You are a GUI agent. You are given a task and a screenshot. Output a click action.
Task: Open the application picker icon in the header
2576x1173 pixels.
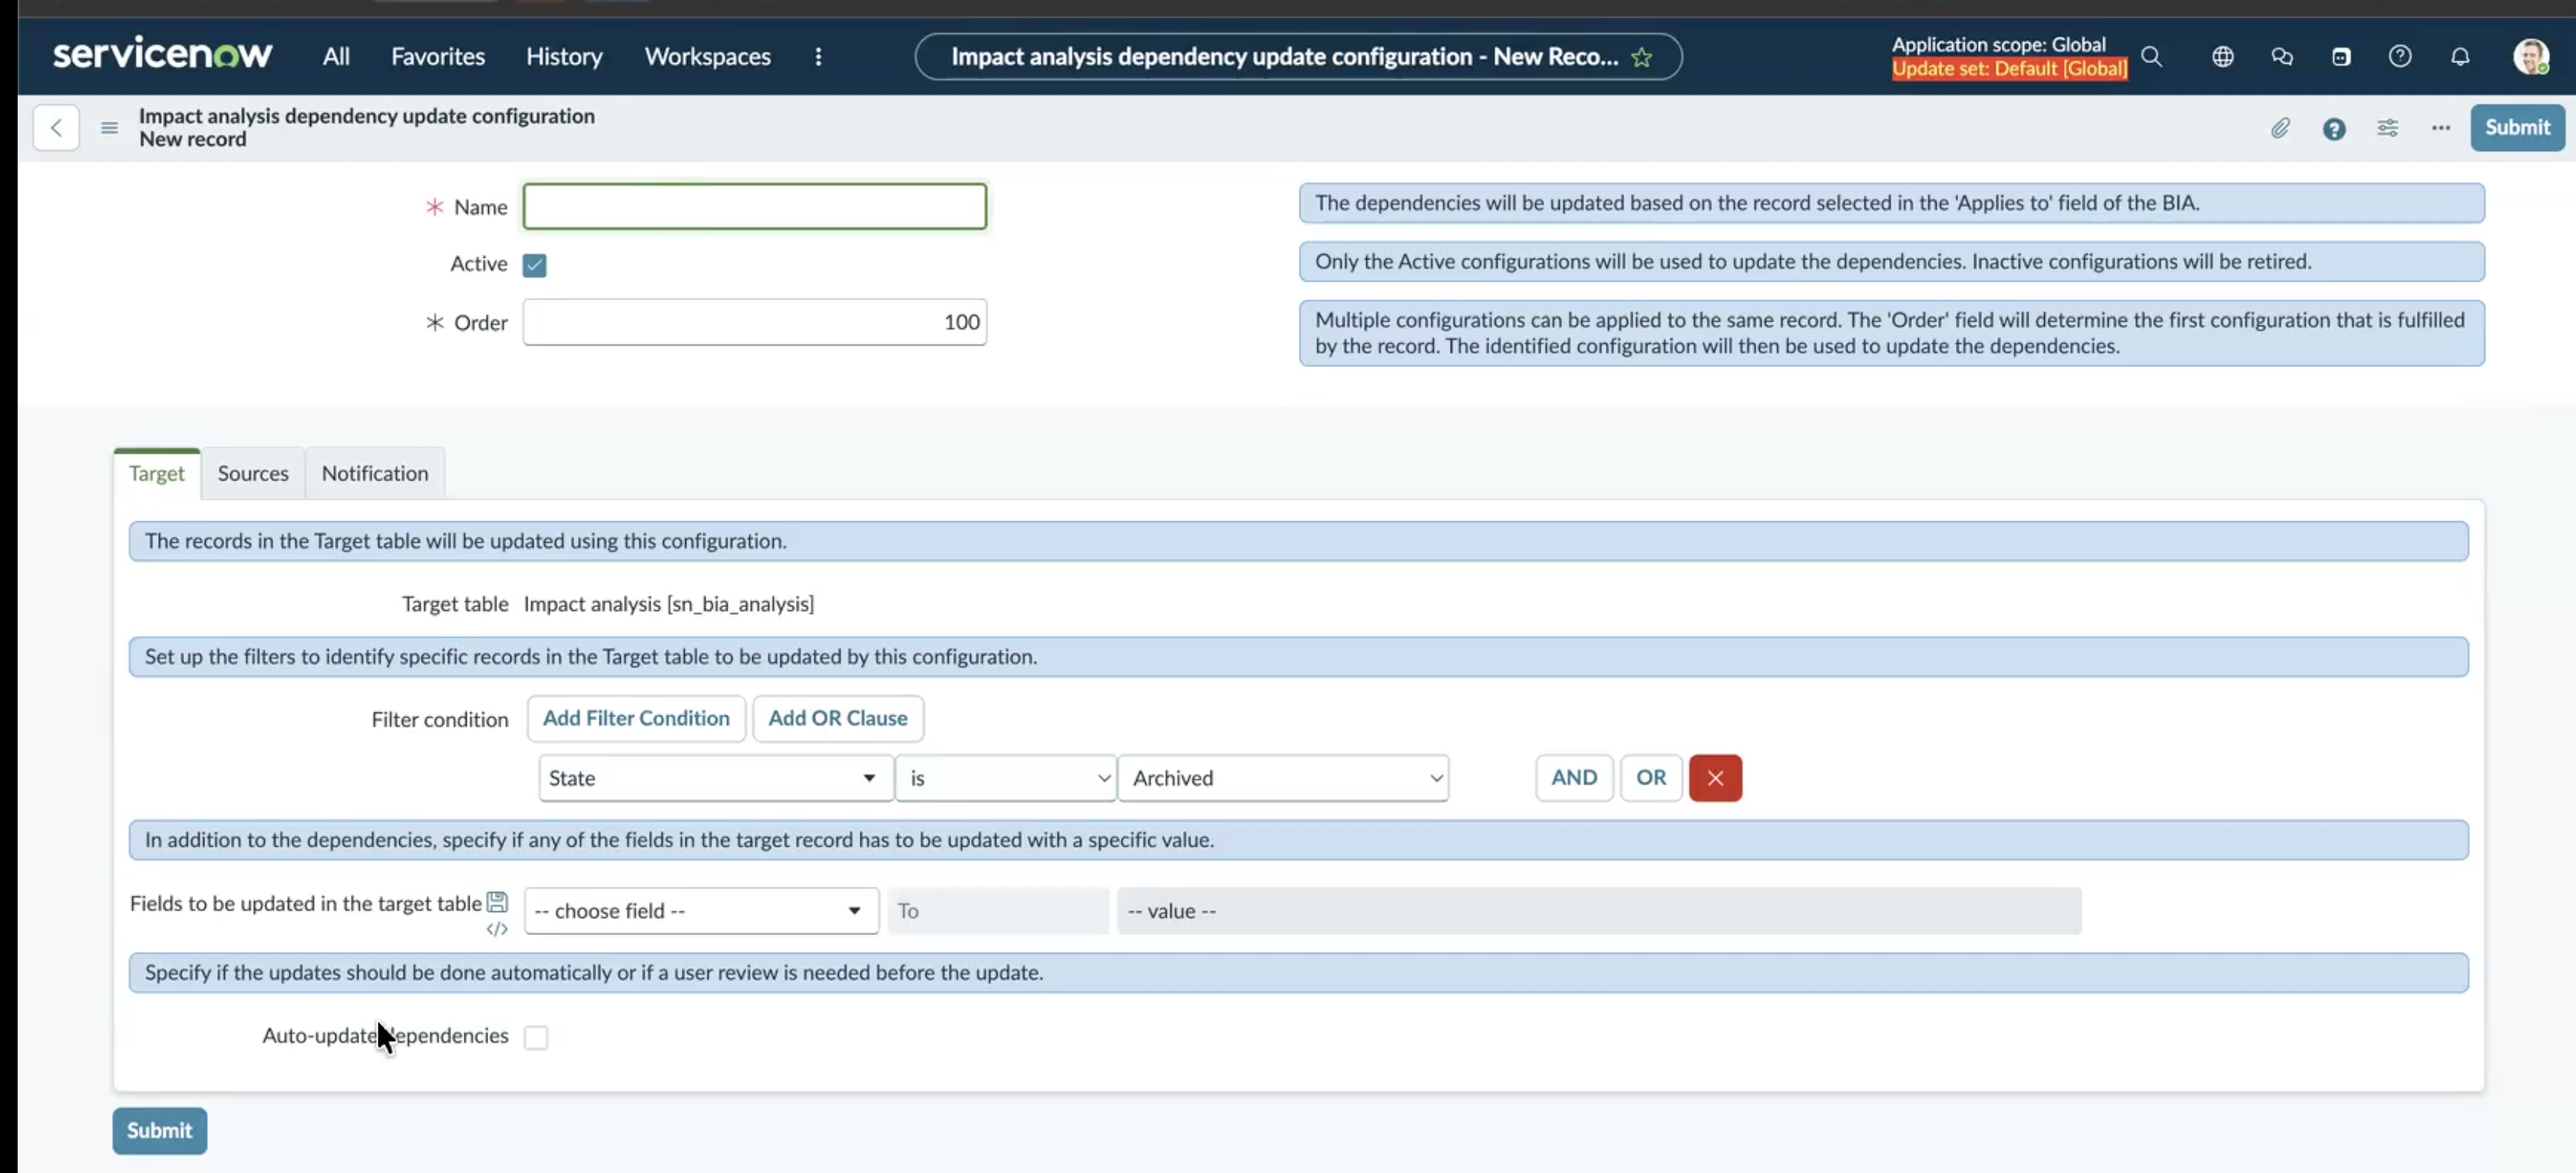coord(2341,57)
